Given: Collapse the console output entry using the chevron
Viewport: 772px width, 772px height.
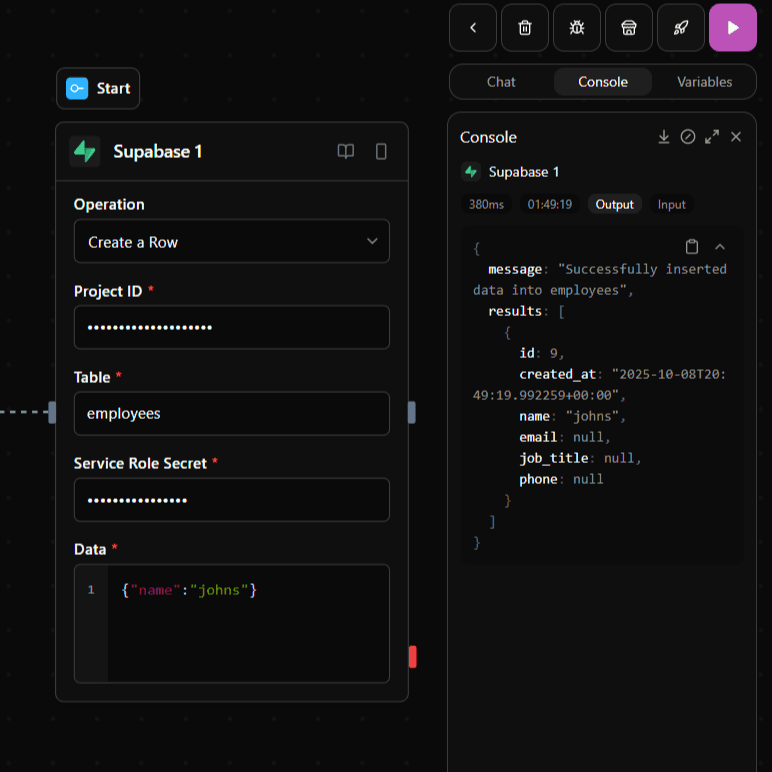Looking at the screenshot, I should pos(720,247).
